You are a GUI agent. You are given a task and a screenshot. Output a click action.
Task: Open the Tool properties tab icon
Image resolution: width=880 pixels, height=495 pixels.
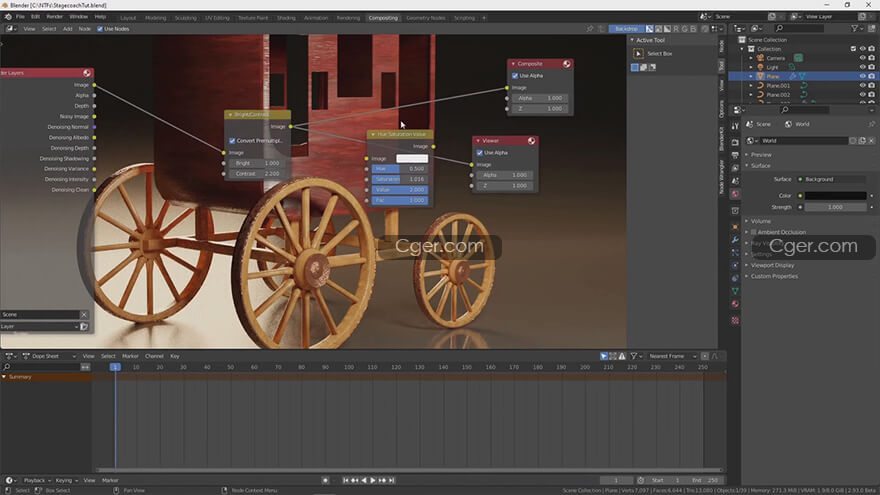[x=735, y=126]
